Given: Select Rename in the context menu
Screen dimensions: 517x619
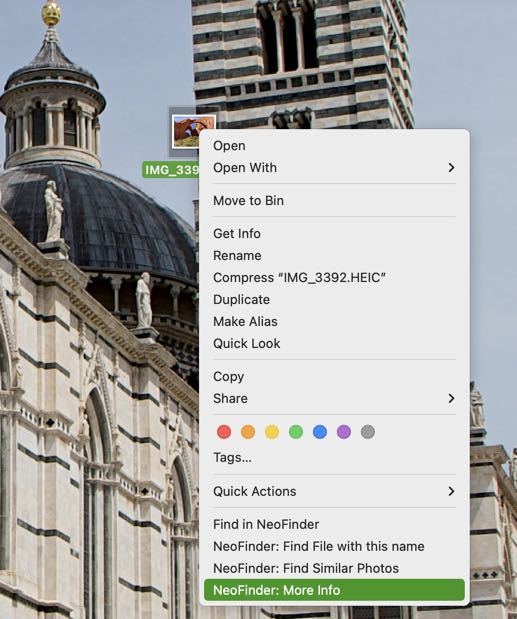Looking at the screenshot, I should 334,256.
